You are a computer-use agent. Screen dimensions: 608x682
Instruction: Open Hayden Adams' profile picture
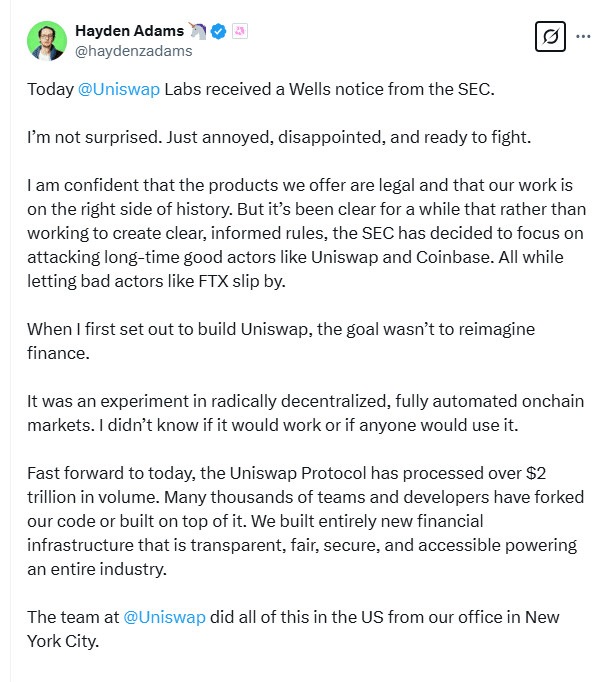pyautogui.click(x=47, y=41)
